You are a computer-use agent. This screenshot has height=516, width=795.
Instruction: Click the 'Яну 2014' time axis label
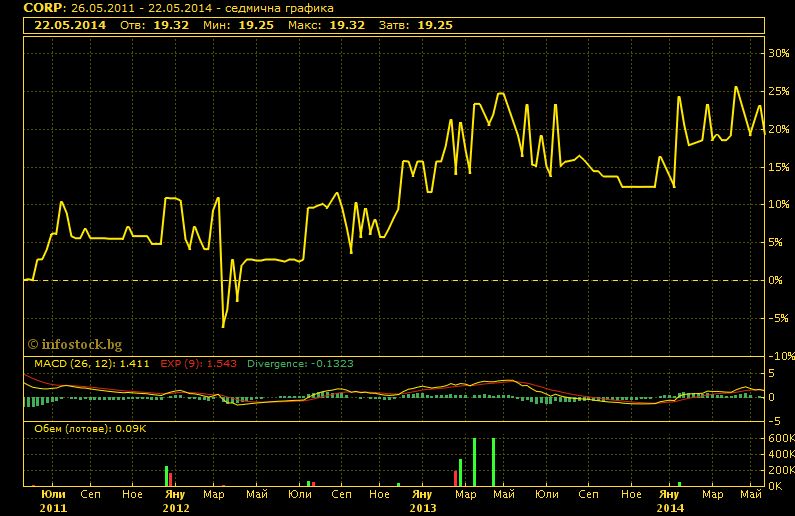670,501
